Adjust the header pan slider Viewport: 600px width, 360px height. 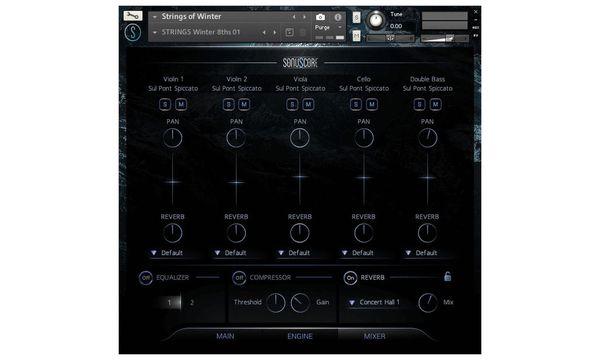pos(390,38)
